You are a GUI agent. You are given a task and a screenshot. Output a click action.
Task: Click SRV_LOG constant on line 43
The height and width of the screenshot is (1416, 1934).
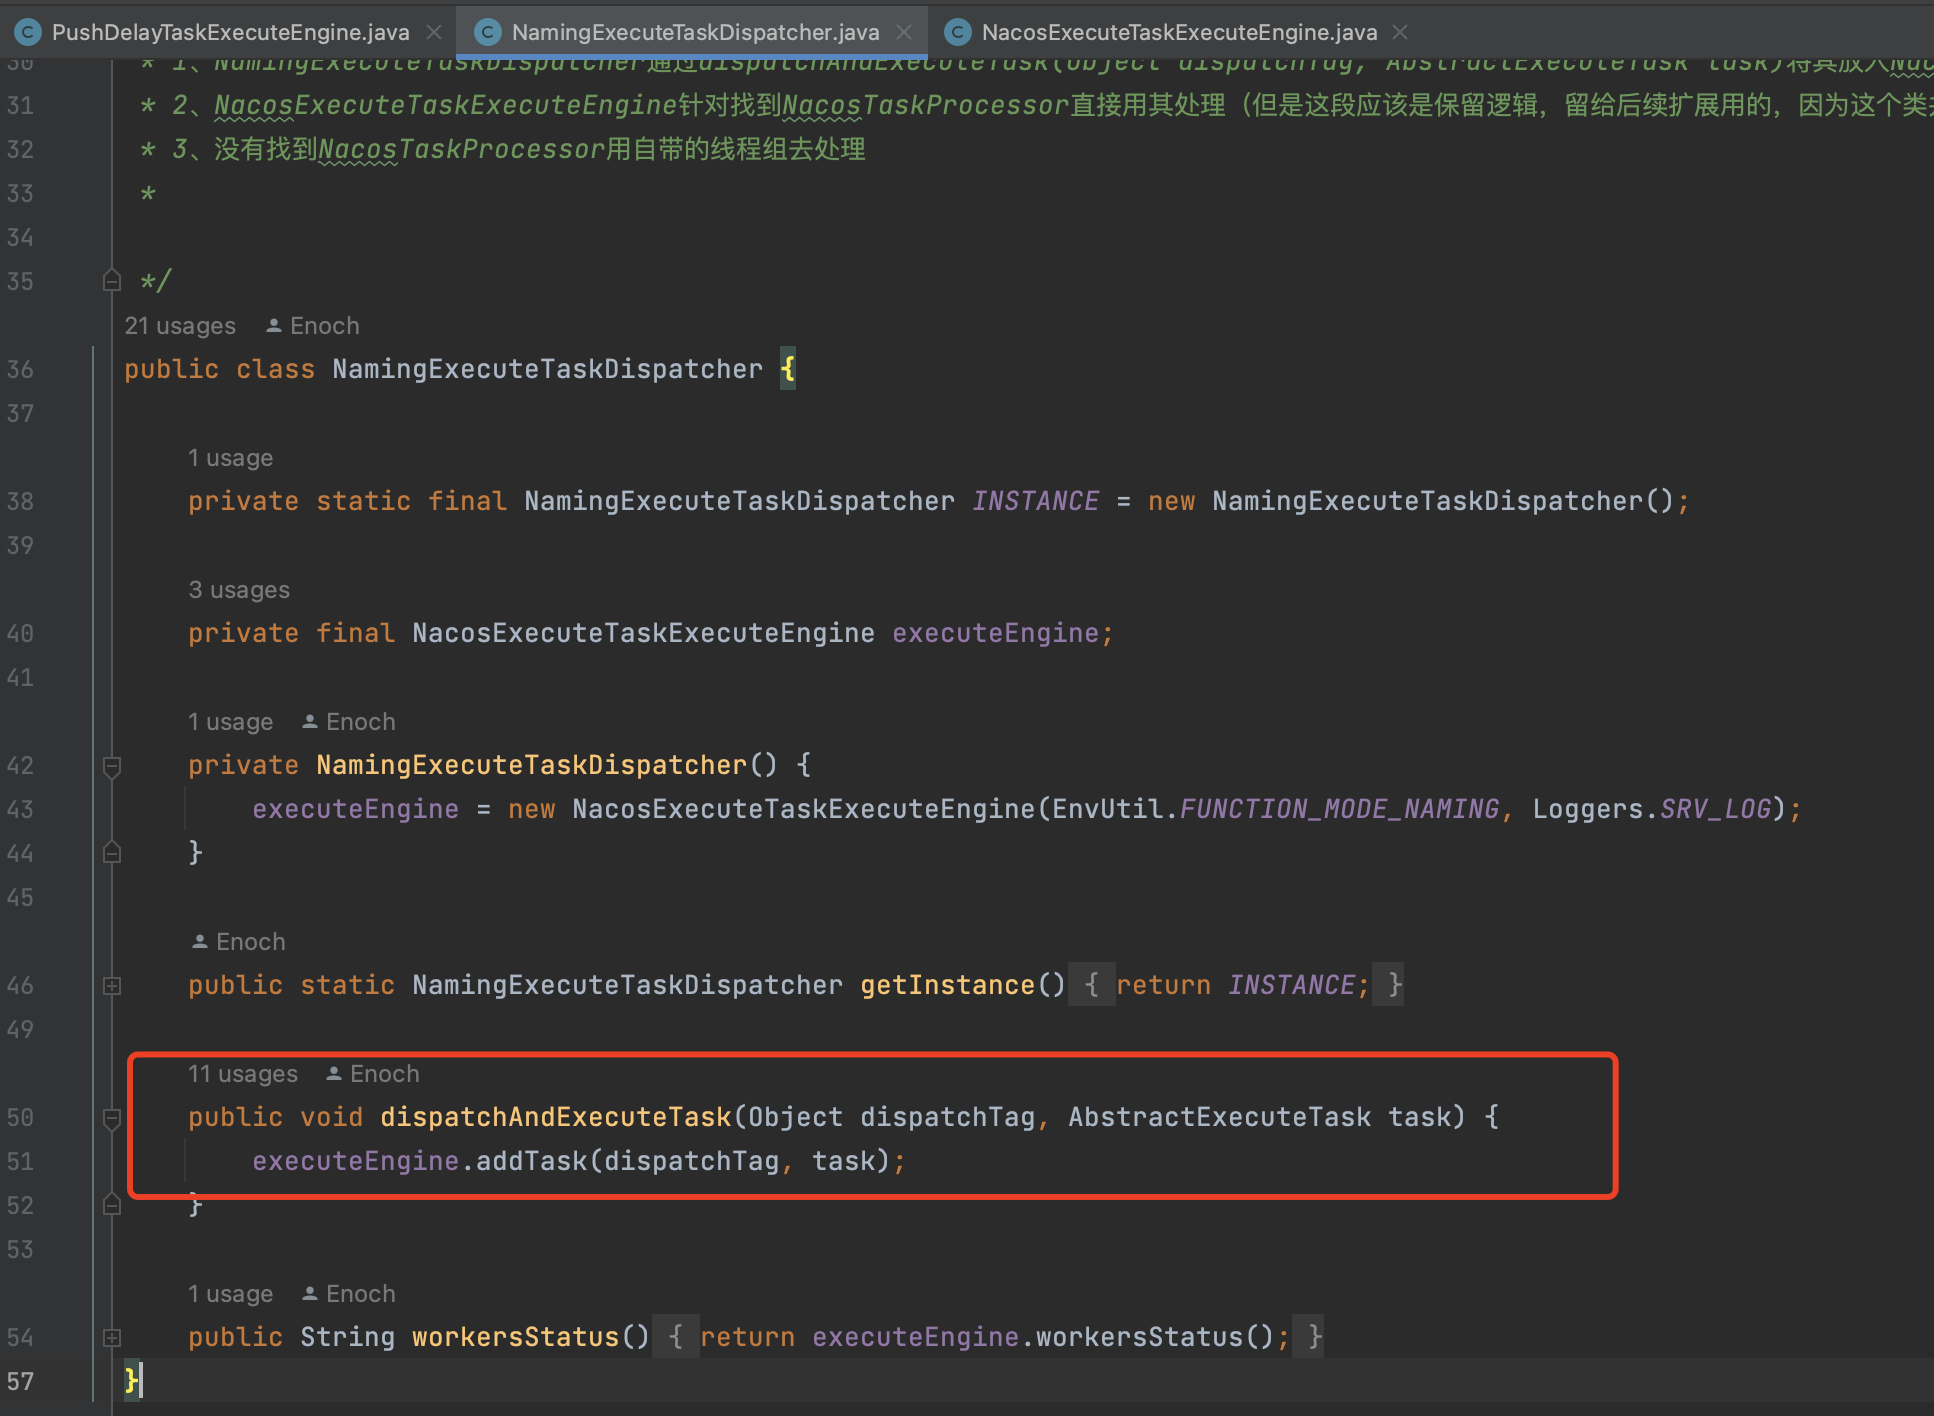click(x=1715, y=809)
